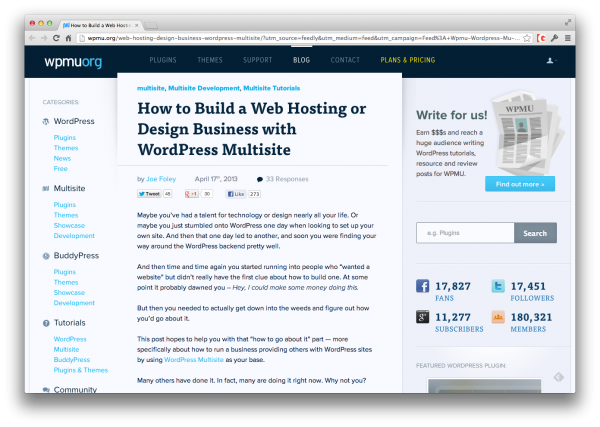Screen dimensions: 600x427
Task: Open the Support navigation item
Action: [x=258, y=60]
